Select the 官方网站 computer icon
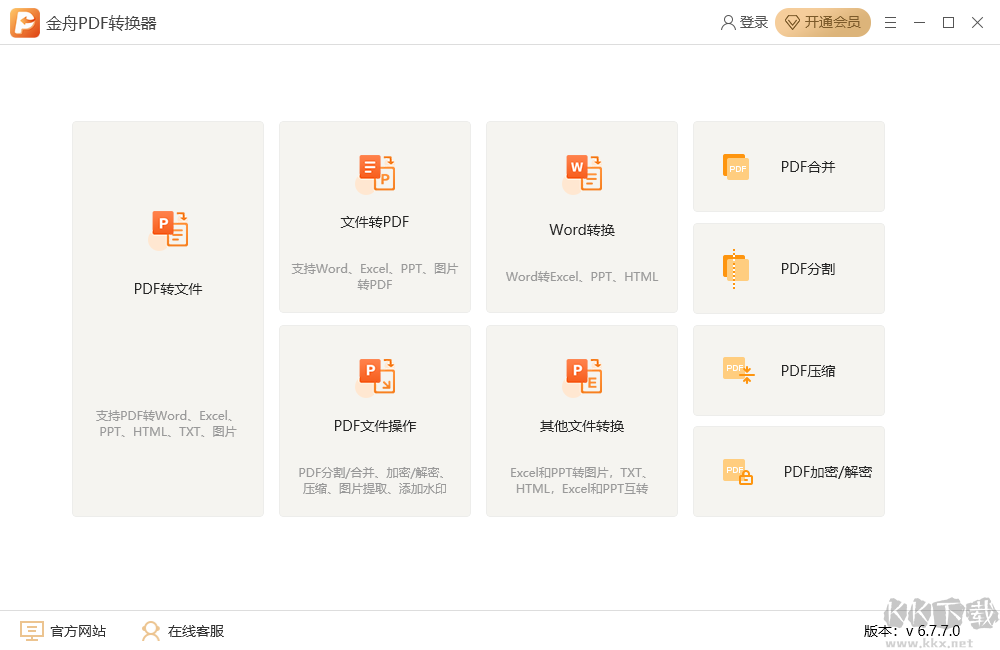Viewport: 1000px width, 650px height. [31, 631]
